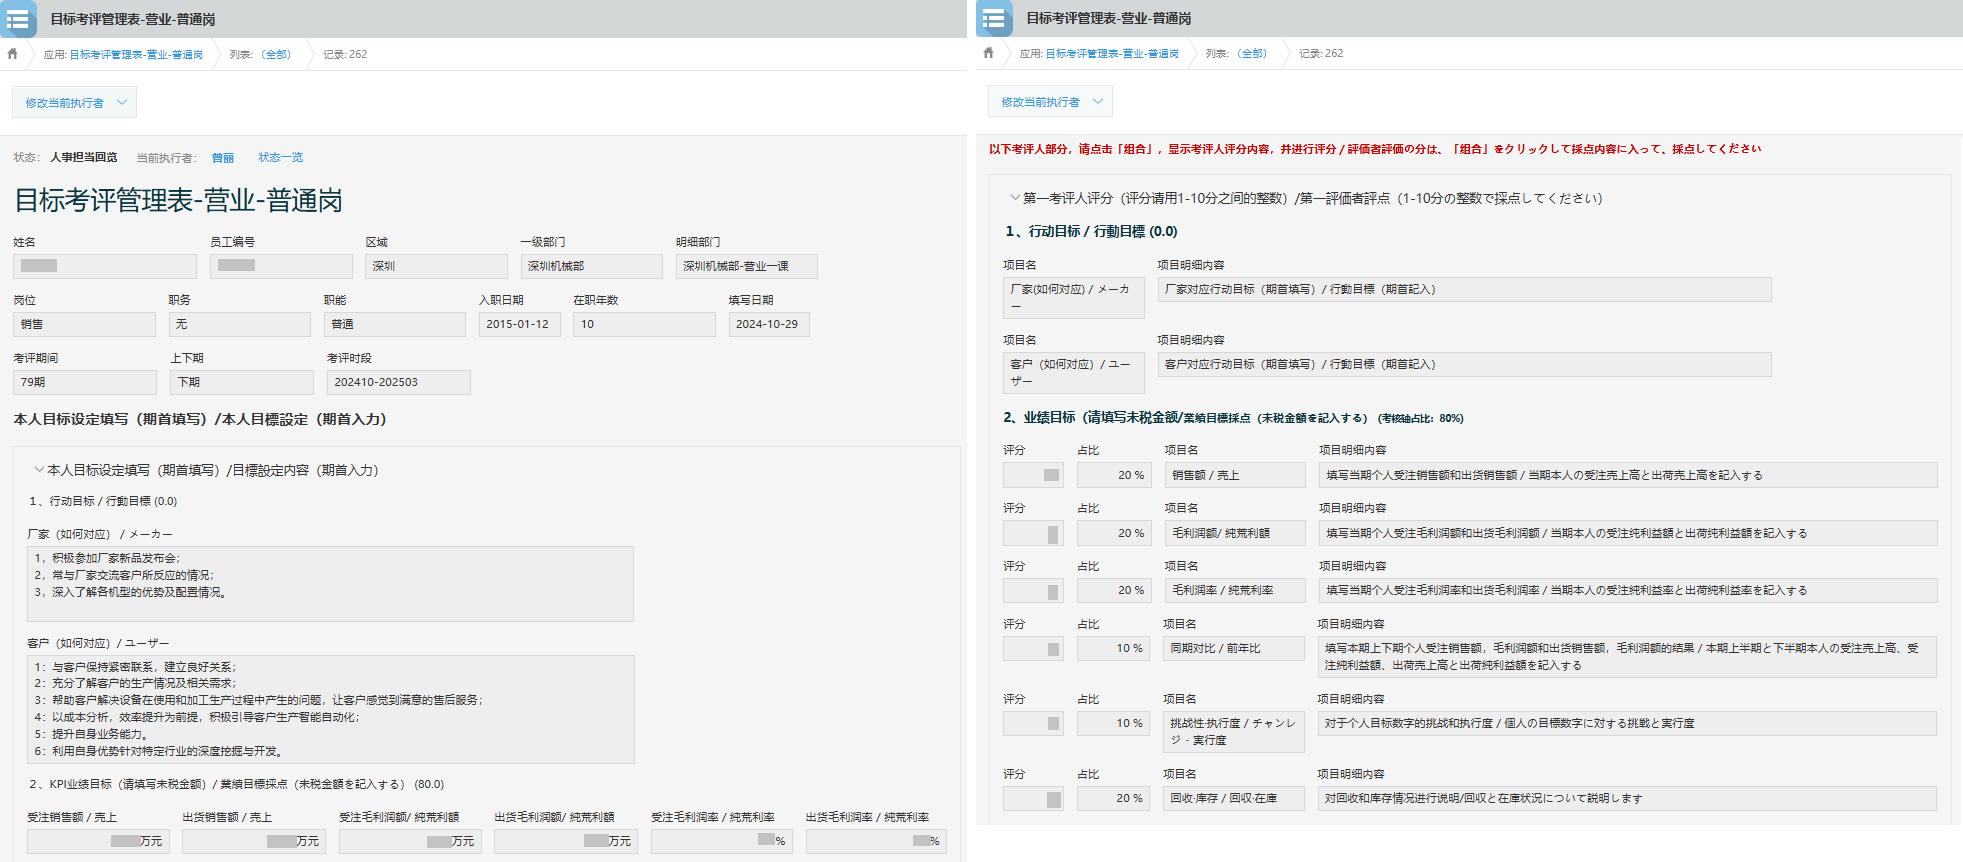The image size is (1963, 862).
Task: Collapse the 本人目标设定填写 (期首填写) section chevron
Action: [39, 469]
